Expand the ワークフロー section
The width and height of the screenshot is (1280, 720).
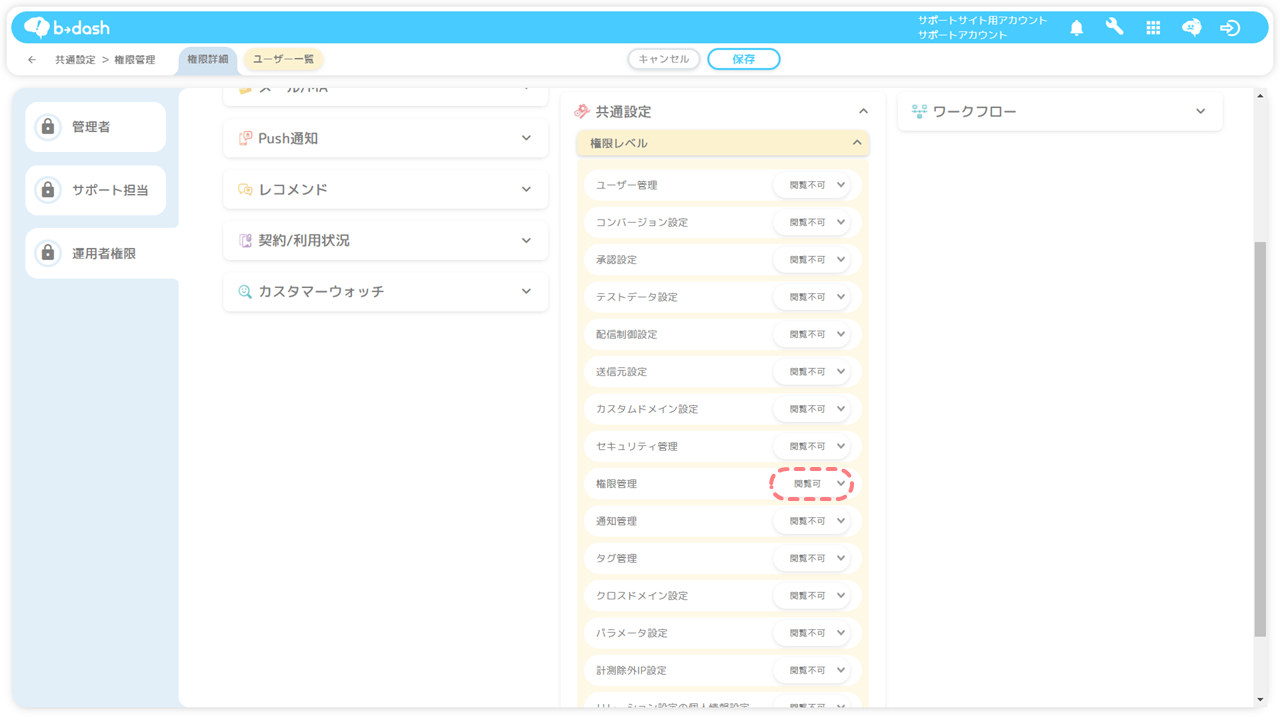pos(1200,111)
